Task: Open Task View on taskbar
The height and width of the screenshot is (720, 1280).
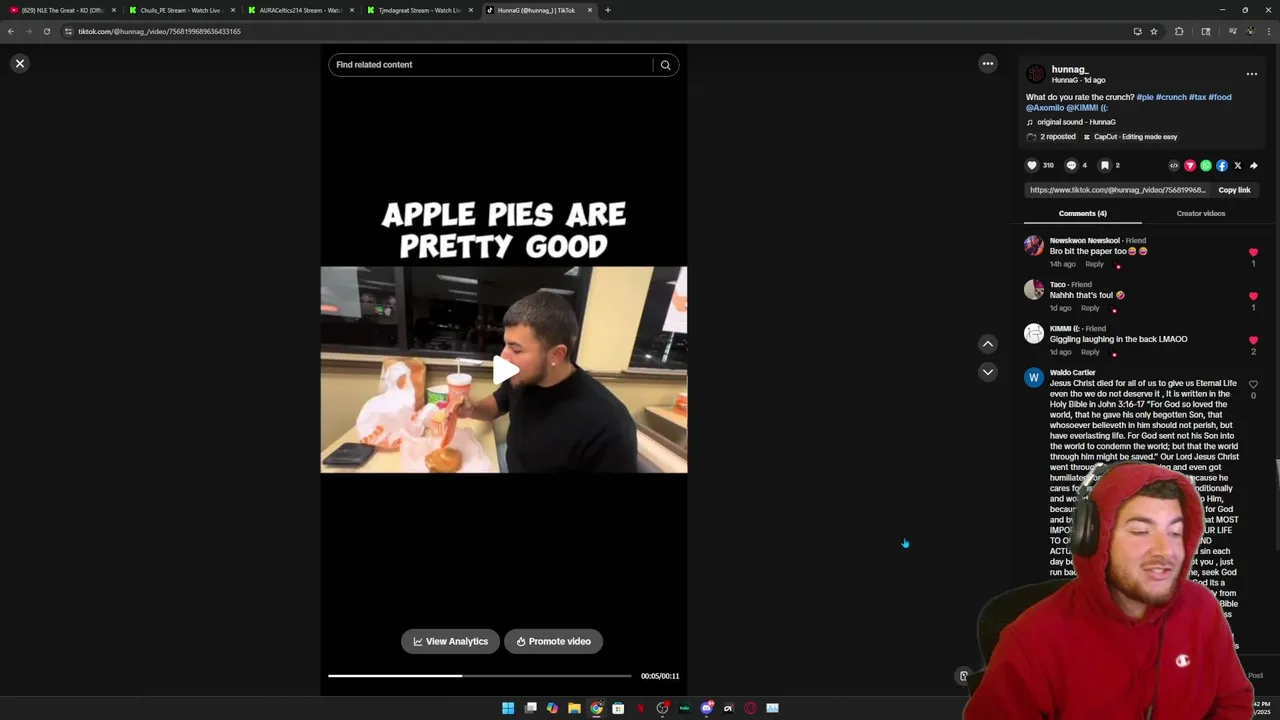Action: [530, 708]
